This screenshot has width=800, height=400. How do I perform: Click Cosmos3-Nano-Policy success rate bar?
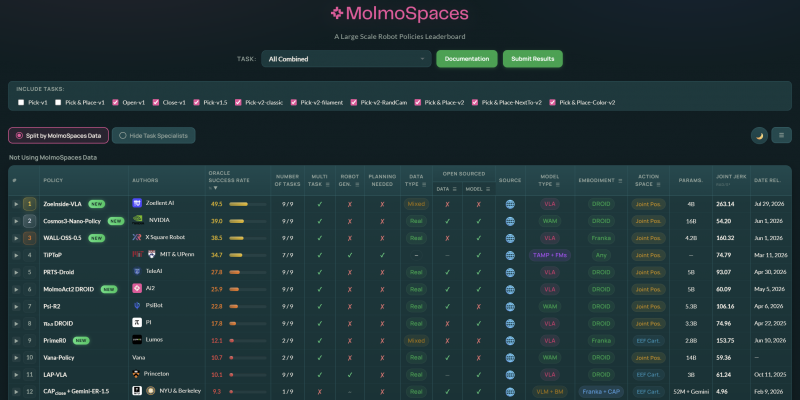click(x=247, y=221)
